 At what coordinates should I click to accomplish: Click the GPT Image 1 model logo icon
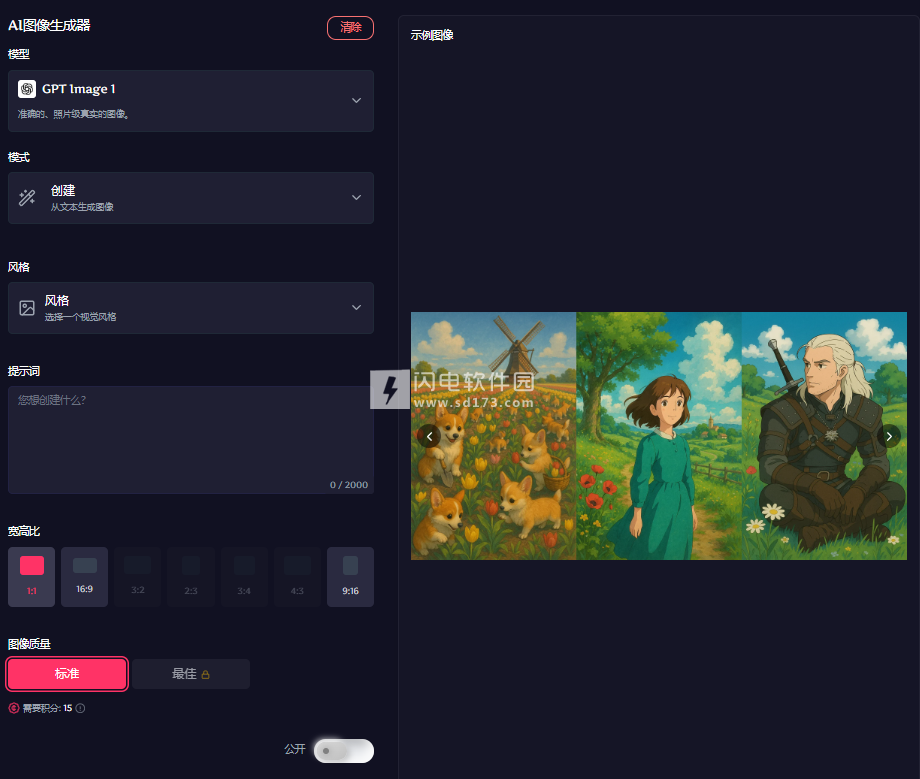click(27, 89)
